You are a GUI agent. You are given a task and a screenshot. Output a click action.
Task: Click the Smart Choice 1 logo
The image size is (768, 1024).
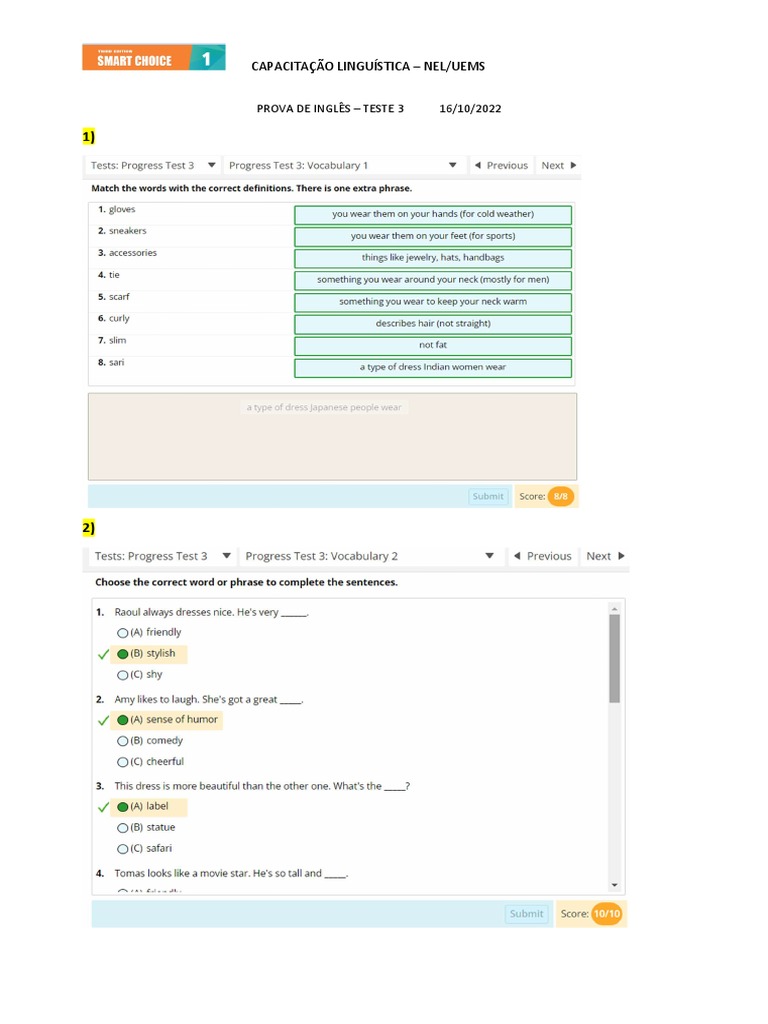153,58
